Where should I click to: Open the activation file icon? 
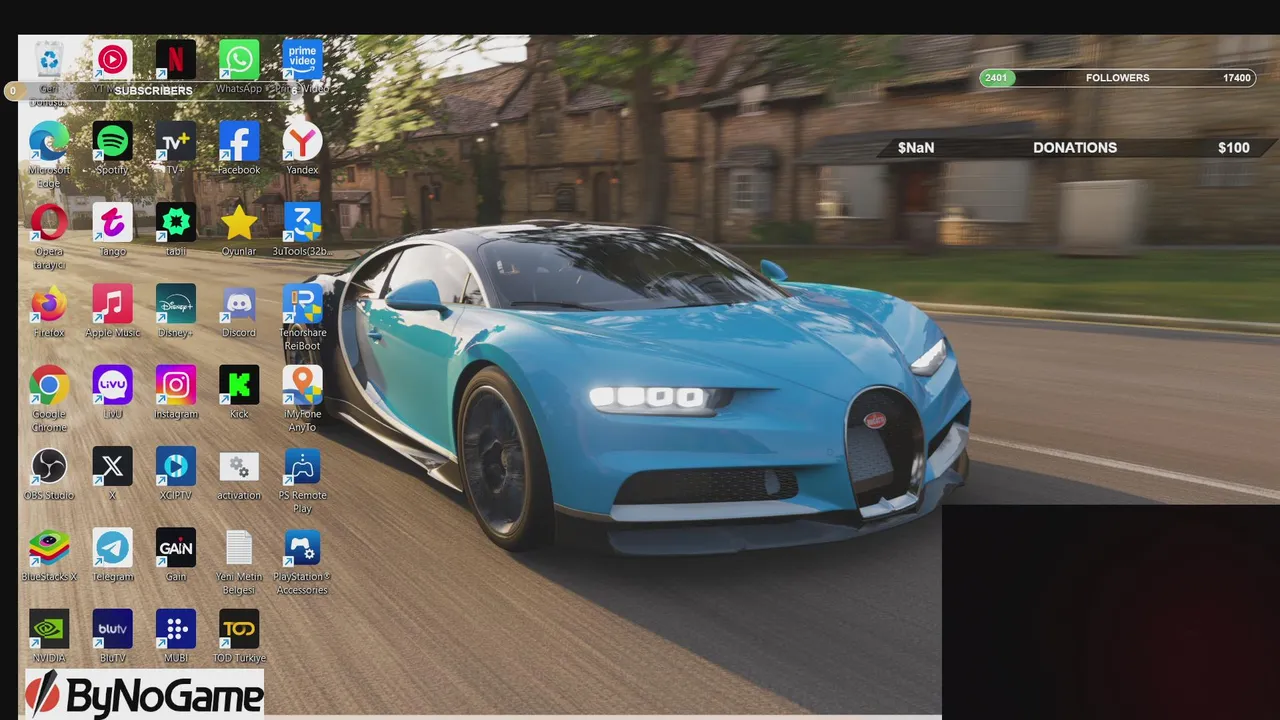(x=239, y=466)
